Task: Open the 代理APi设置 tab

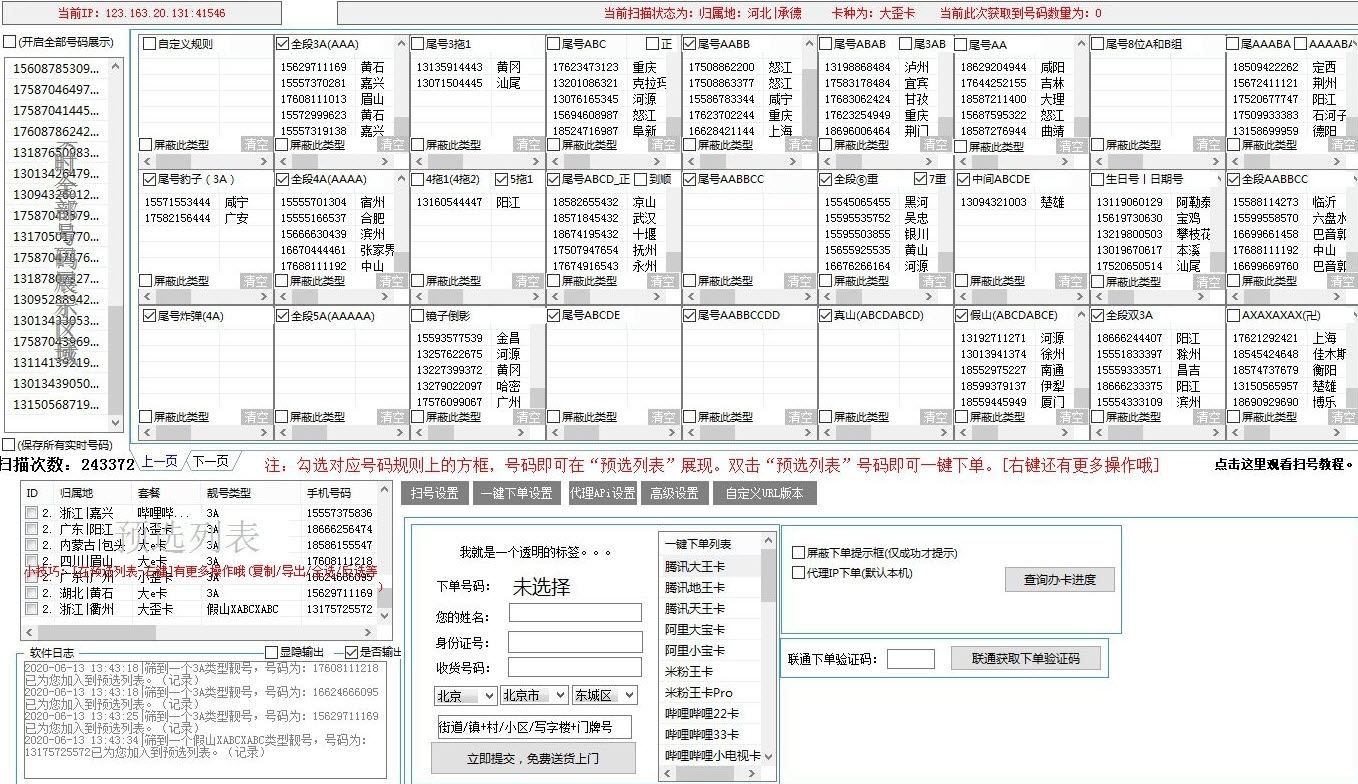Action: pyautogui.click(x=603, y=493)
